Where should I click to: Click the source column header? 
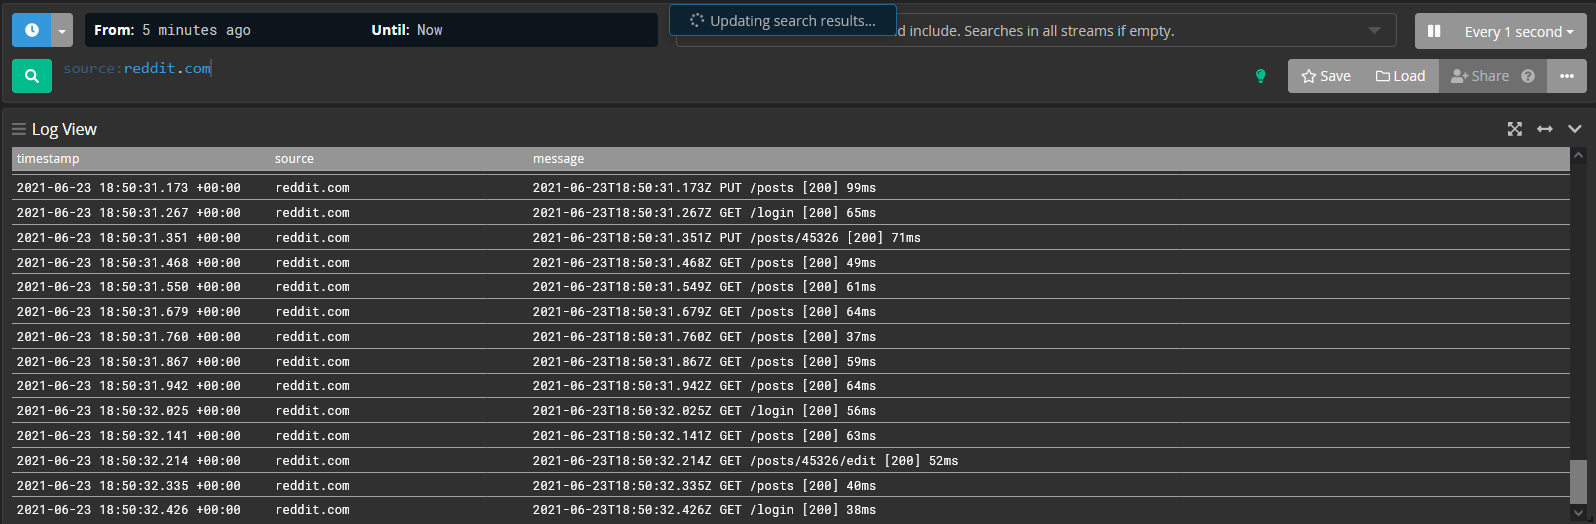(x=294, y=159)
